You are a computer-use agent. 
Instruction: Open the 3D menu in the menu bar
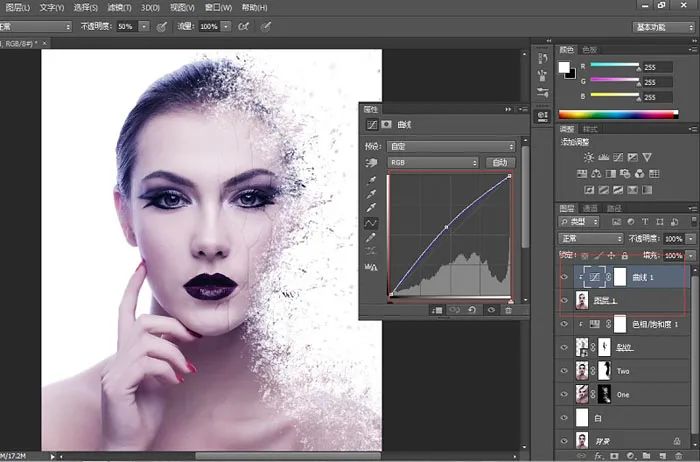tap(149, 7)
